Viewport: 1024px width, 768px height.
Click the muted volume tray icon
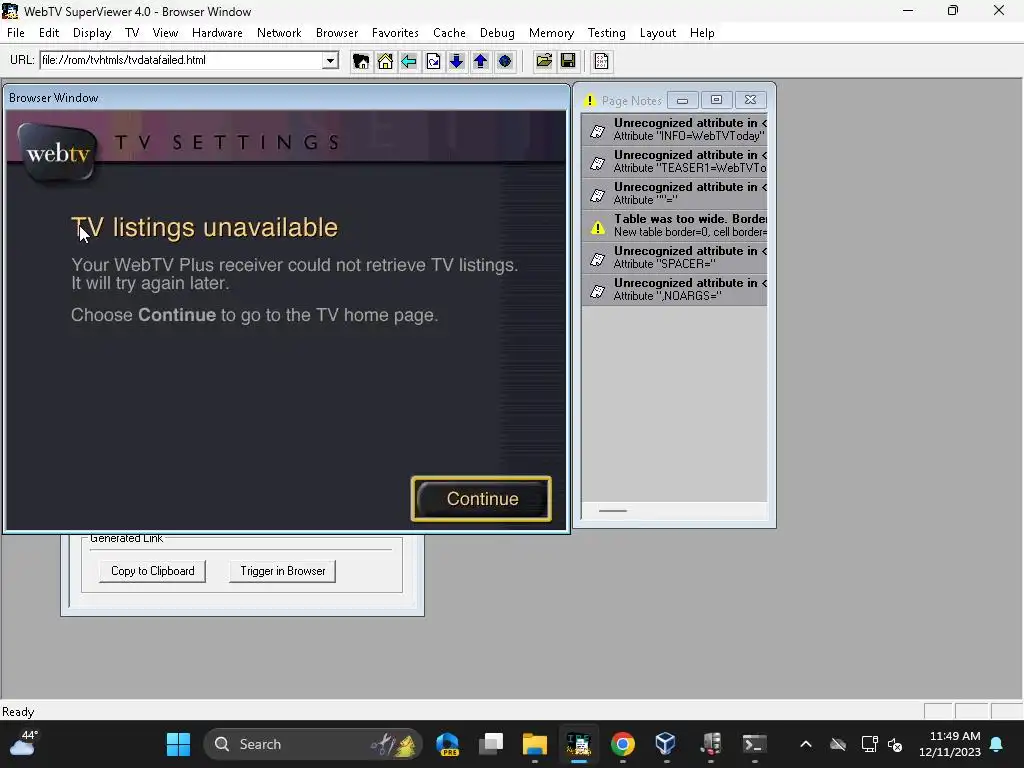point(895,744)
